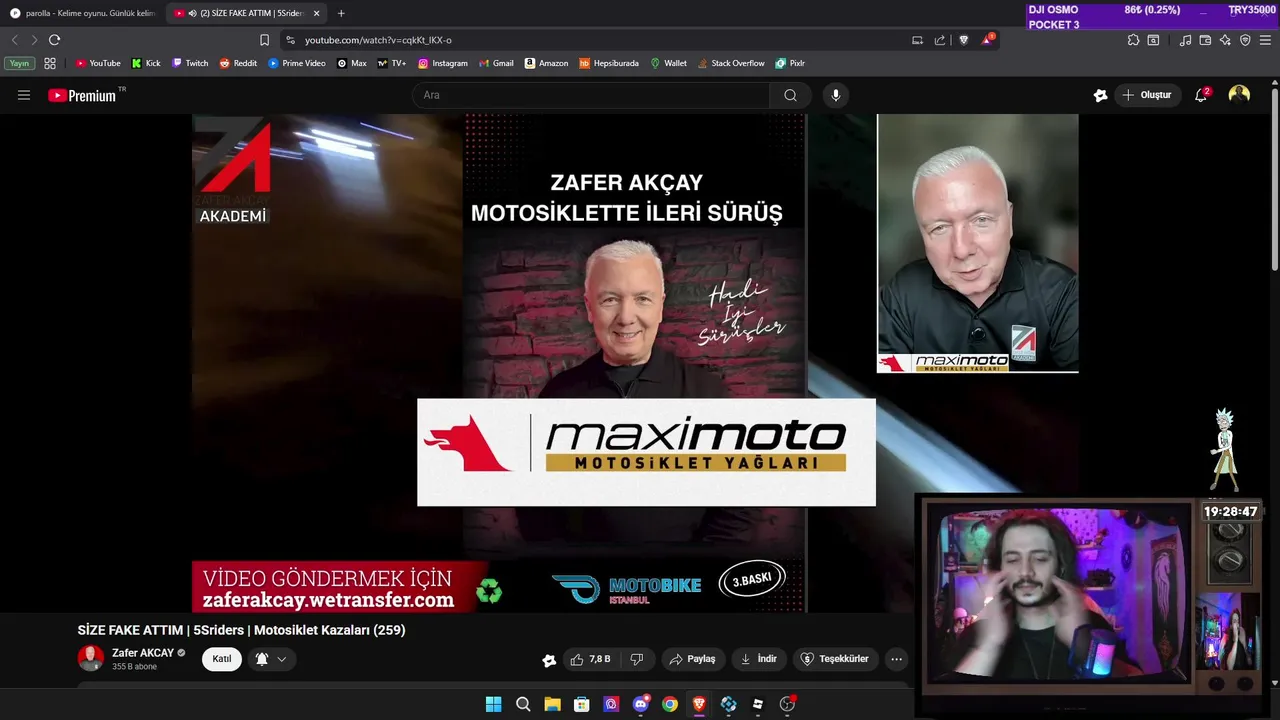Click the sparkle icon left of Oluştur
The height and width of the screenshot is (720, 1280).
1100,95
